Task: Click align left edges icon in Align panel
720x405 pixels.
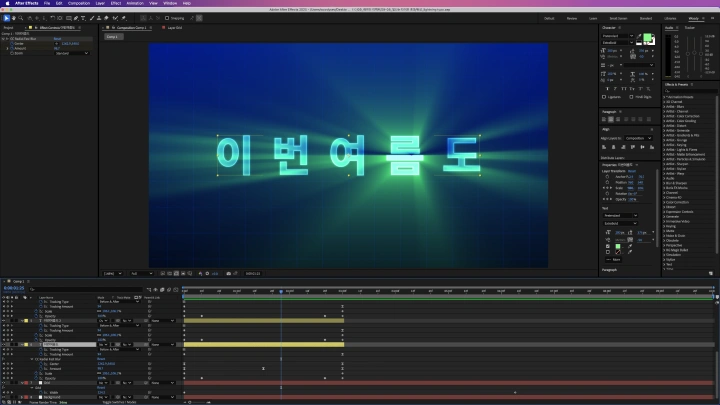Action: (x=604, y=147)
